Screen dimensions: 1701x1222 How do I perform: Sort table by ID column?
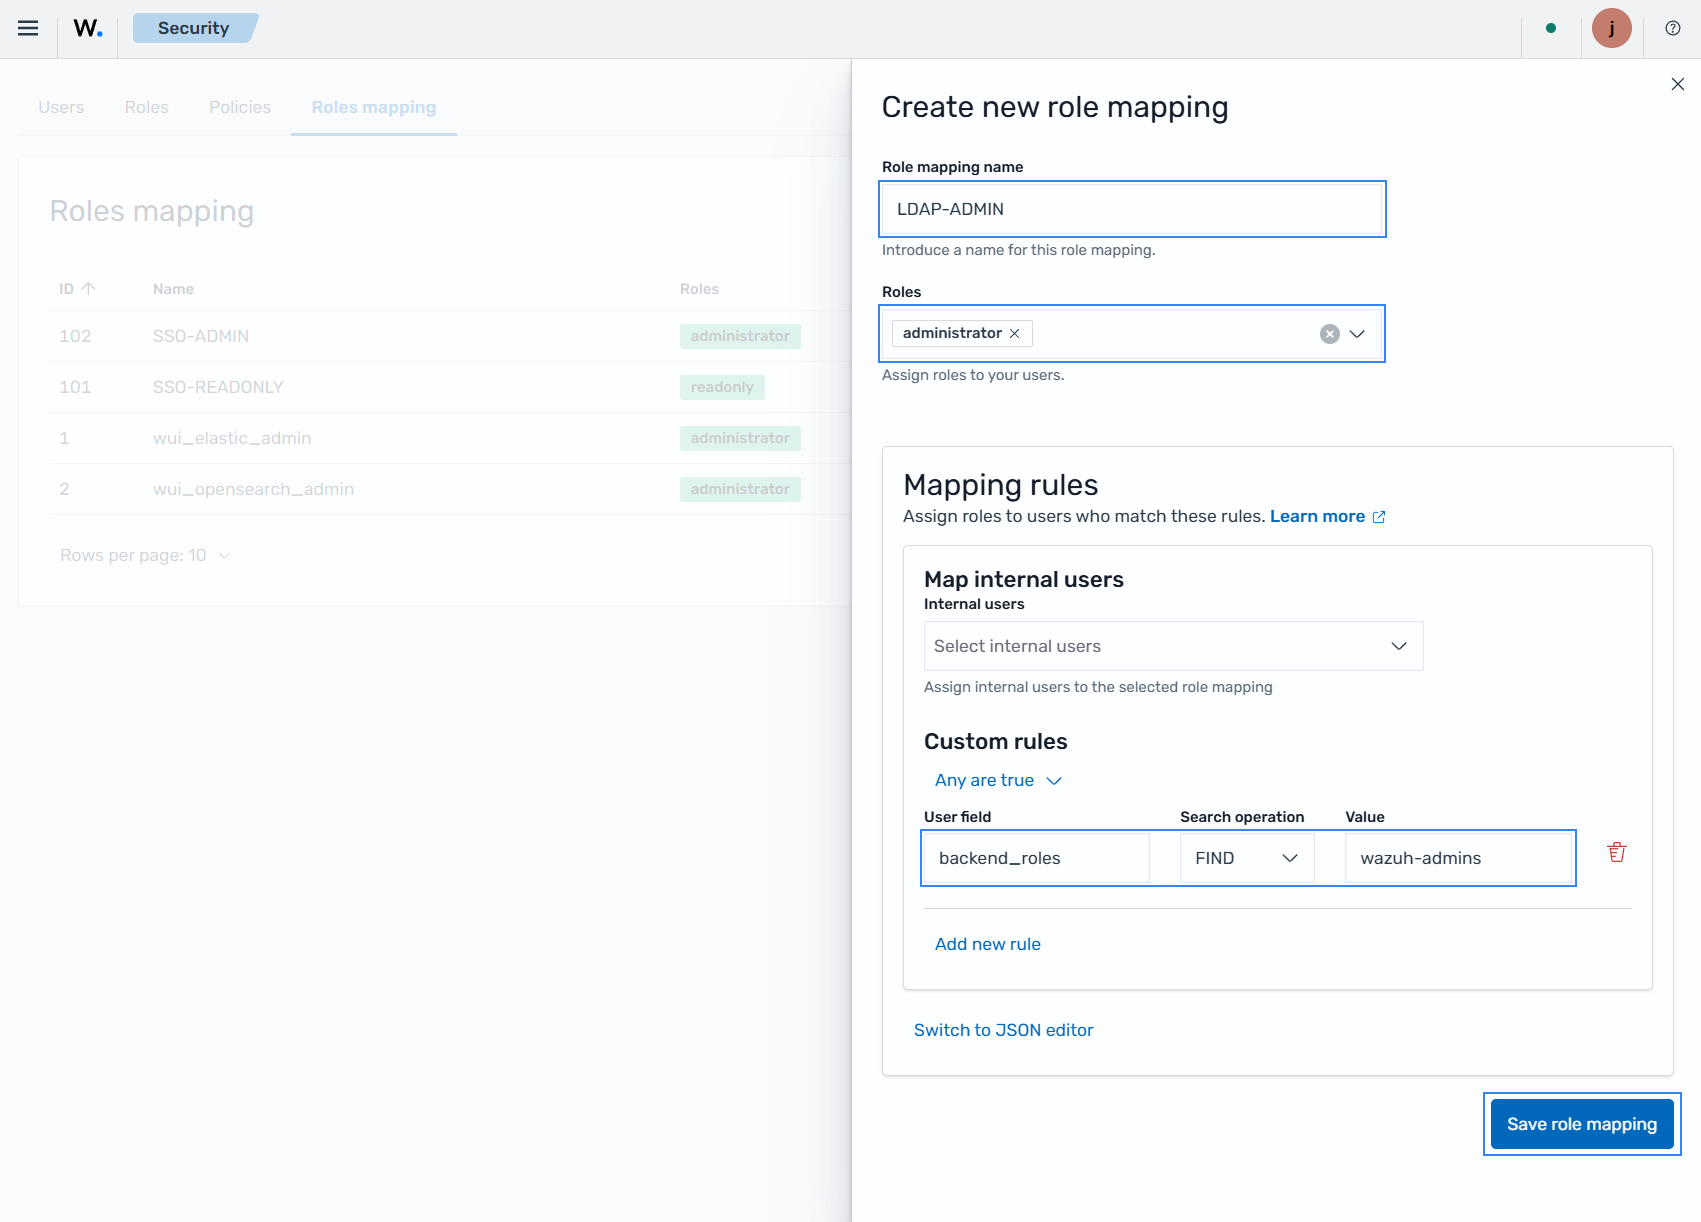coord(77,289)
